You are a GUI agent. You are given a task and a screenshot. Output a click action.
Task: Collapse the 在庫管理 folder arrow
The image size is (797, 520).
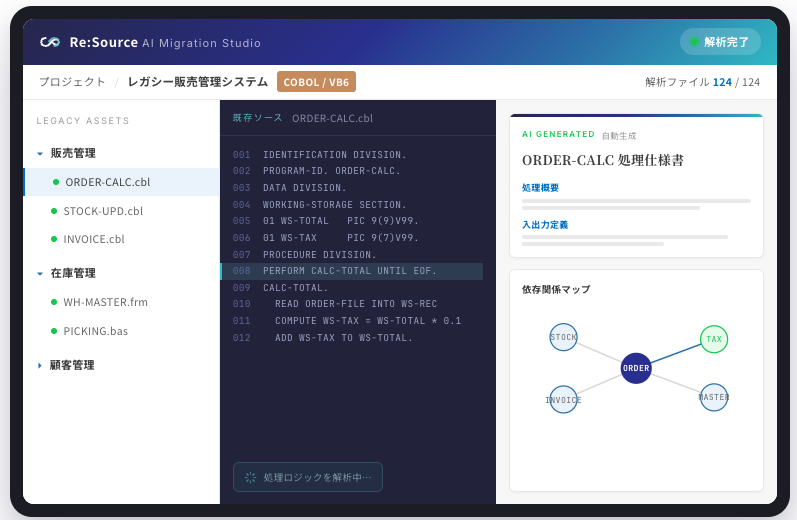point(40,273)
